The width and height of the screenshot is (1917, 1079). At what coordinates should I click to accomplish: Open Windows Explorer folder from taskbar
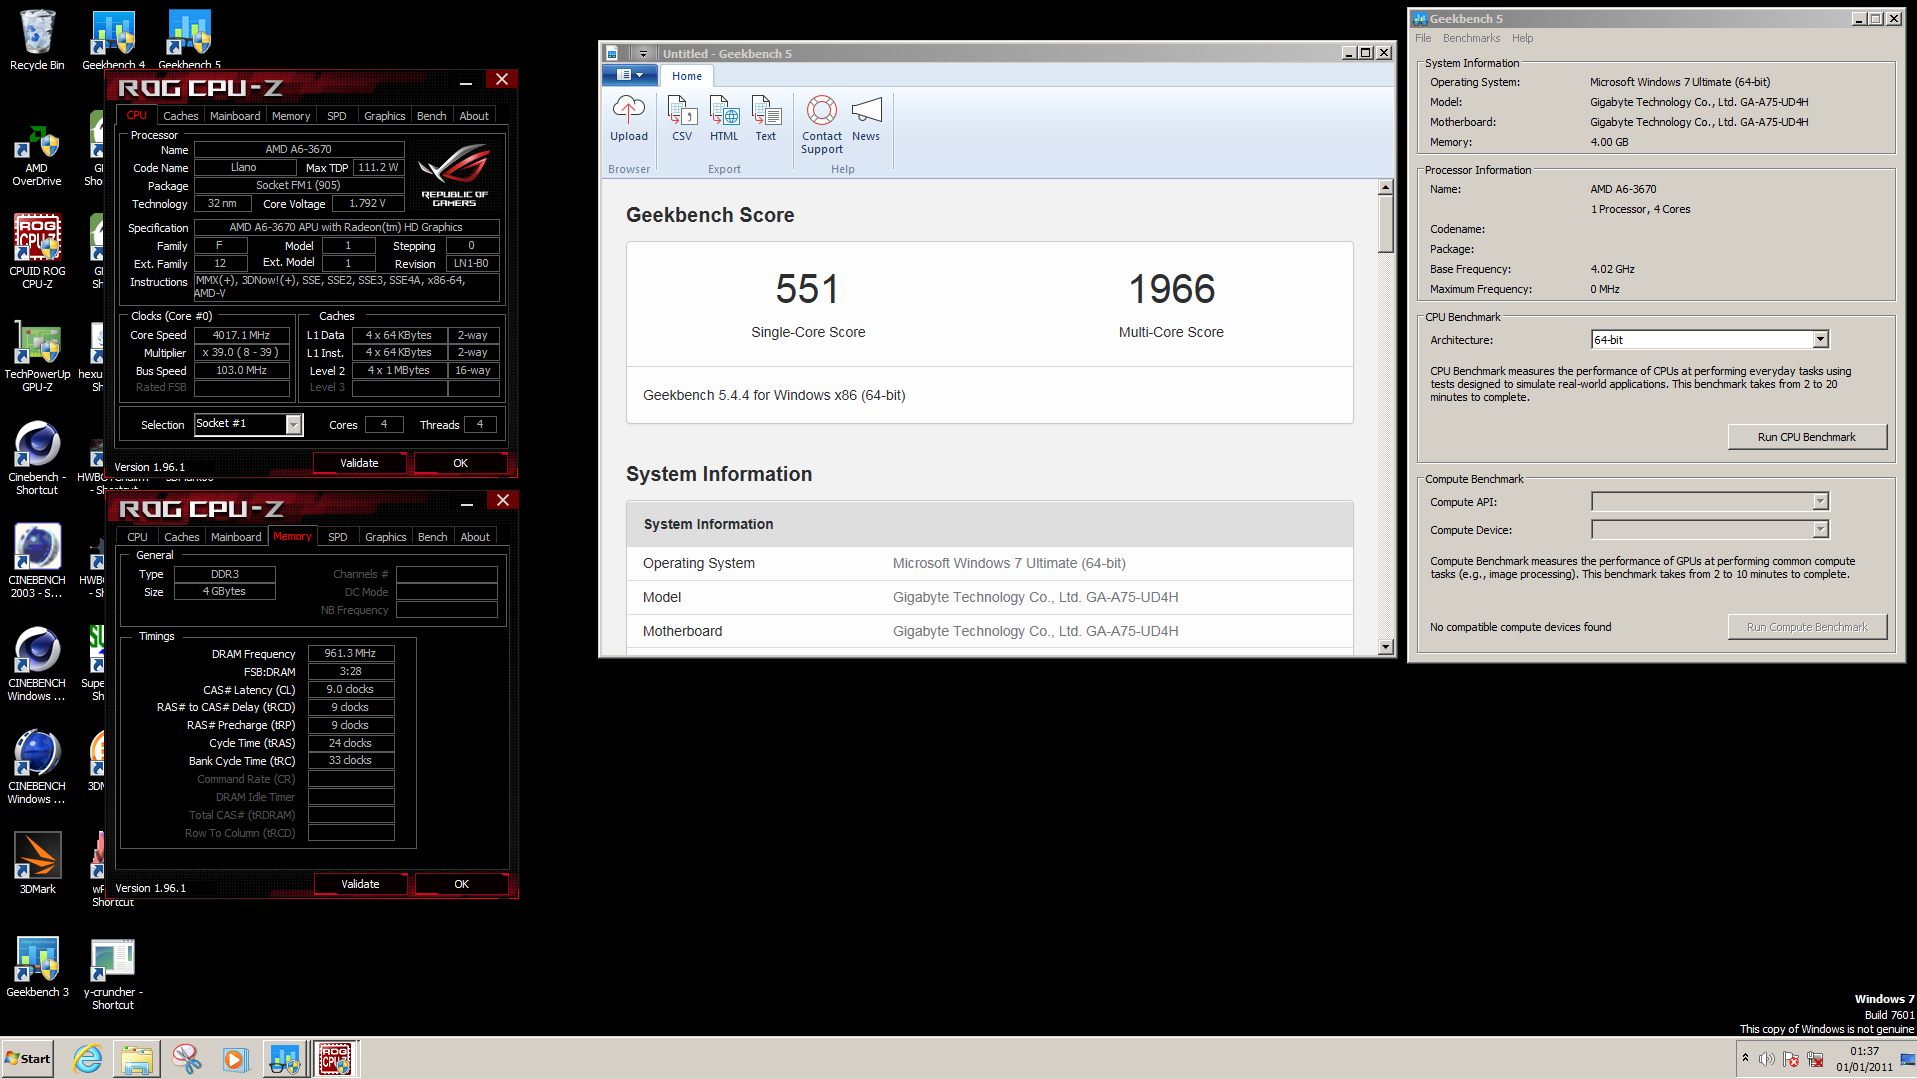137,1059
